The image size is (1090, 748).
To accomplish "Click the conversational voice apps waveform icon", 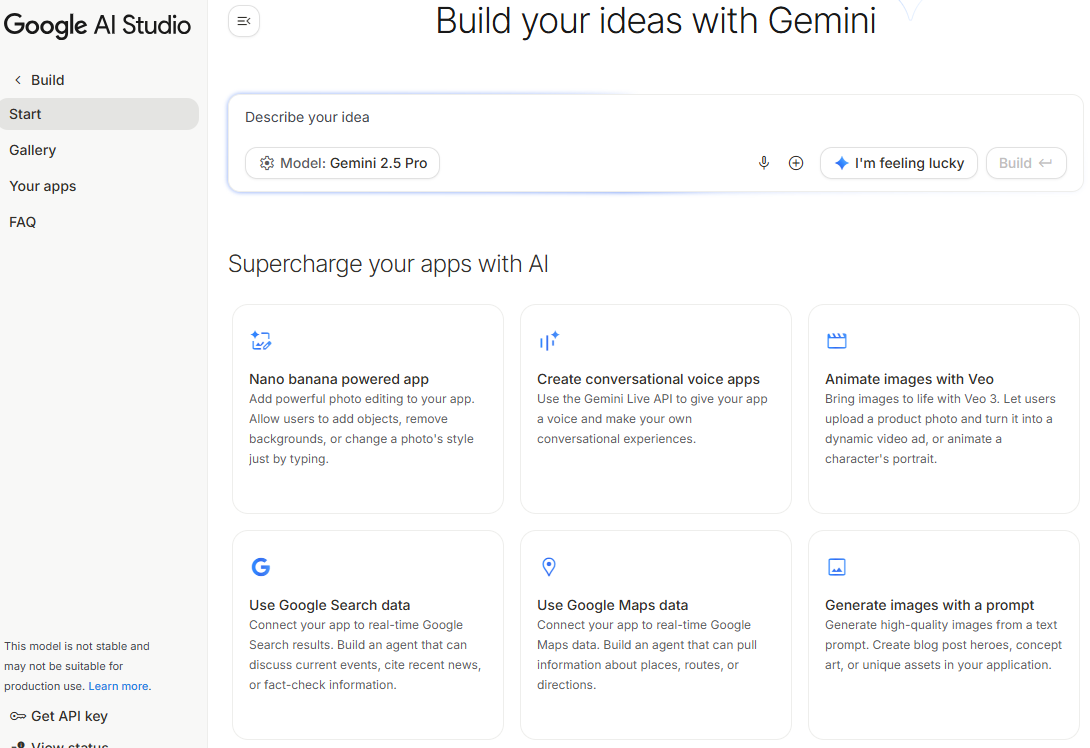I will [549, 341].
